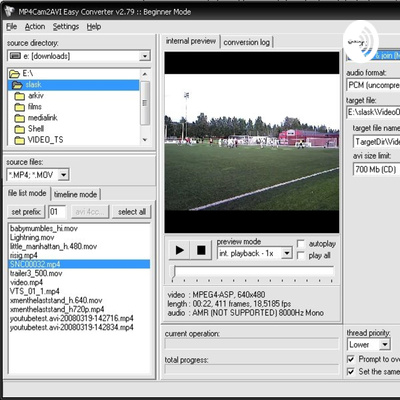Open the Help menu

click(x=94, y=27)
